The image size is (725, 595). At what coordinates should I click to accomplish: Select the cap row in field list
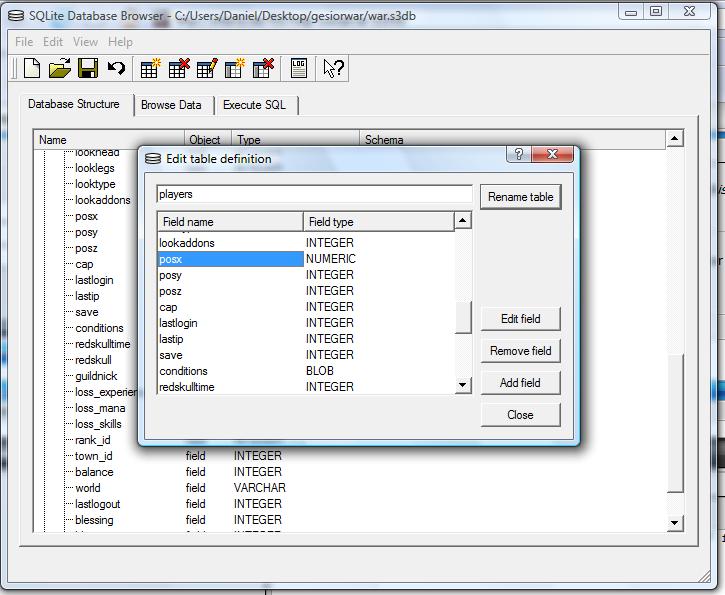tap(306, 307)
